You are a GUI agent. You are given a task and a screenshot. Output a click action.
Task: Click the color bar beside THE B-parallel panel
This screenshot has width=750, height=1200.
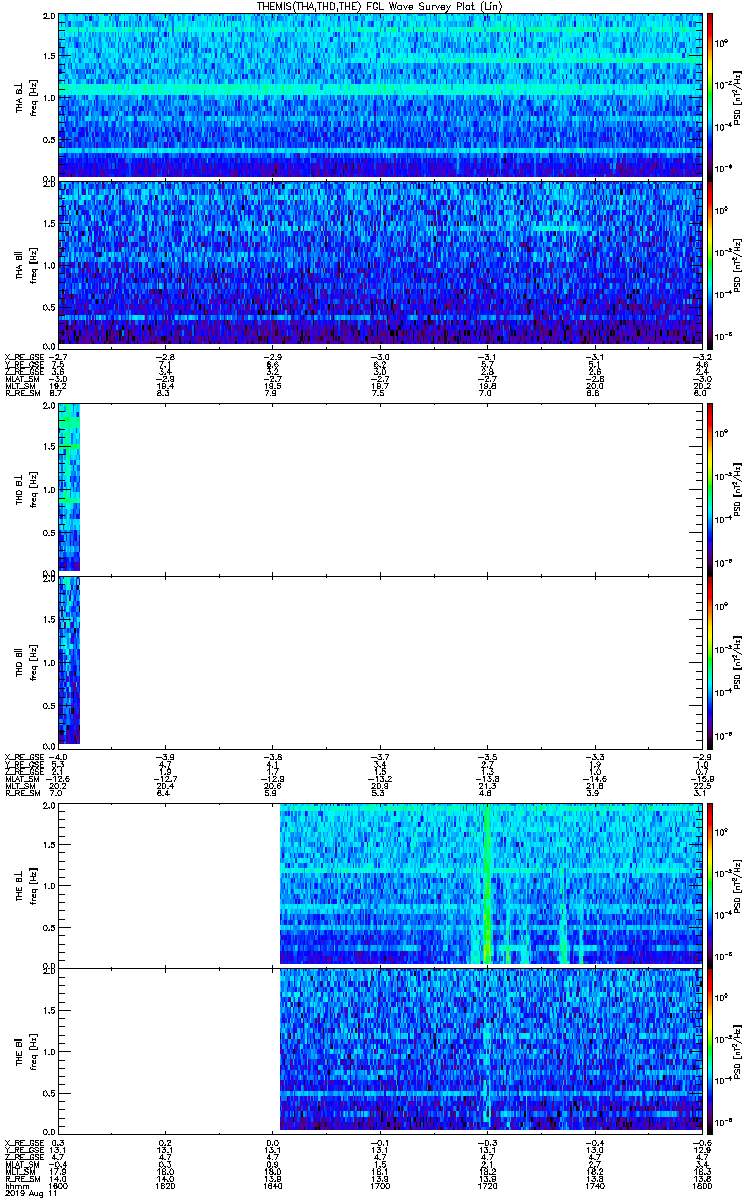(x=710, y=1050)
